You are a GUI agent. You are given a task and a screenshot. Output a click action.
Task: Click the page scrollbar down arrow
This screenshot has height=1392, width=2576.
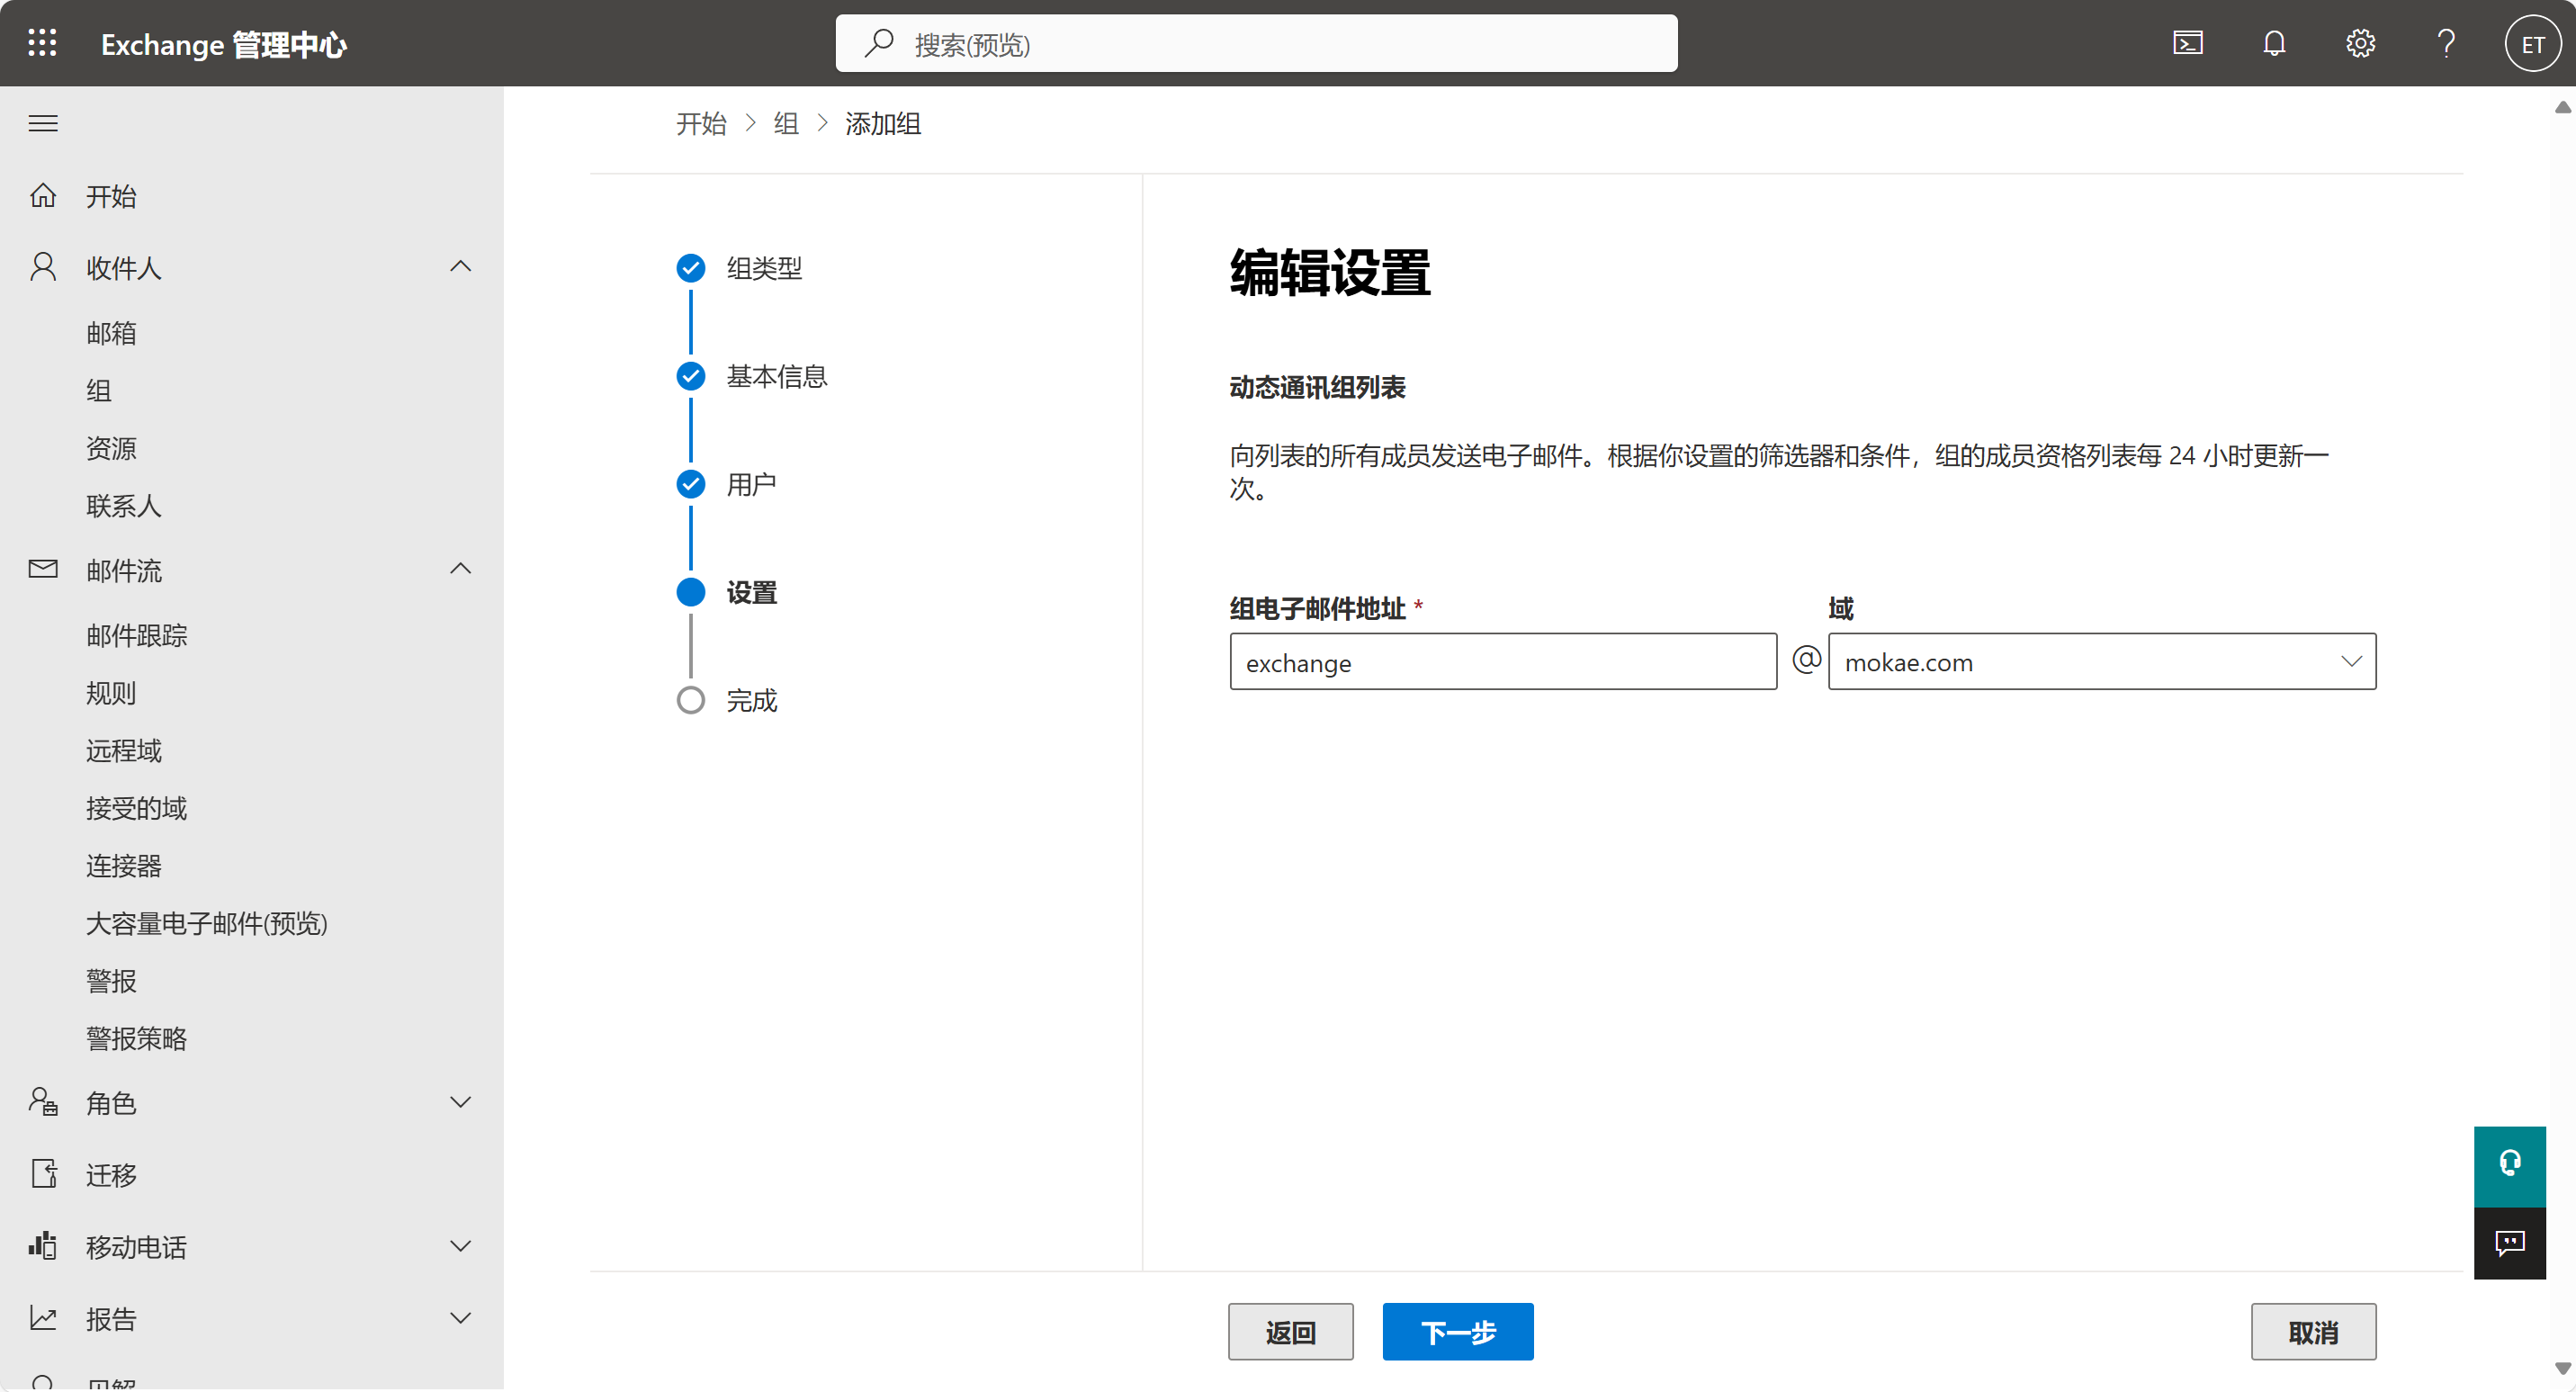tap(2562, 1368)
